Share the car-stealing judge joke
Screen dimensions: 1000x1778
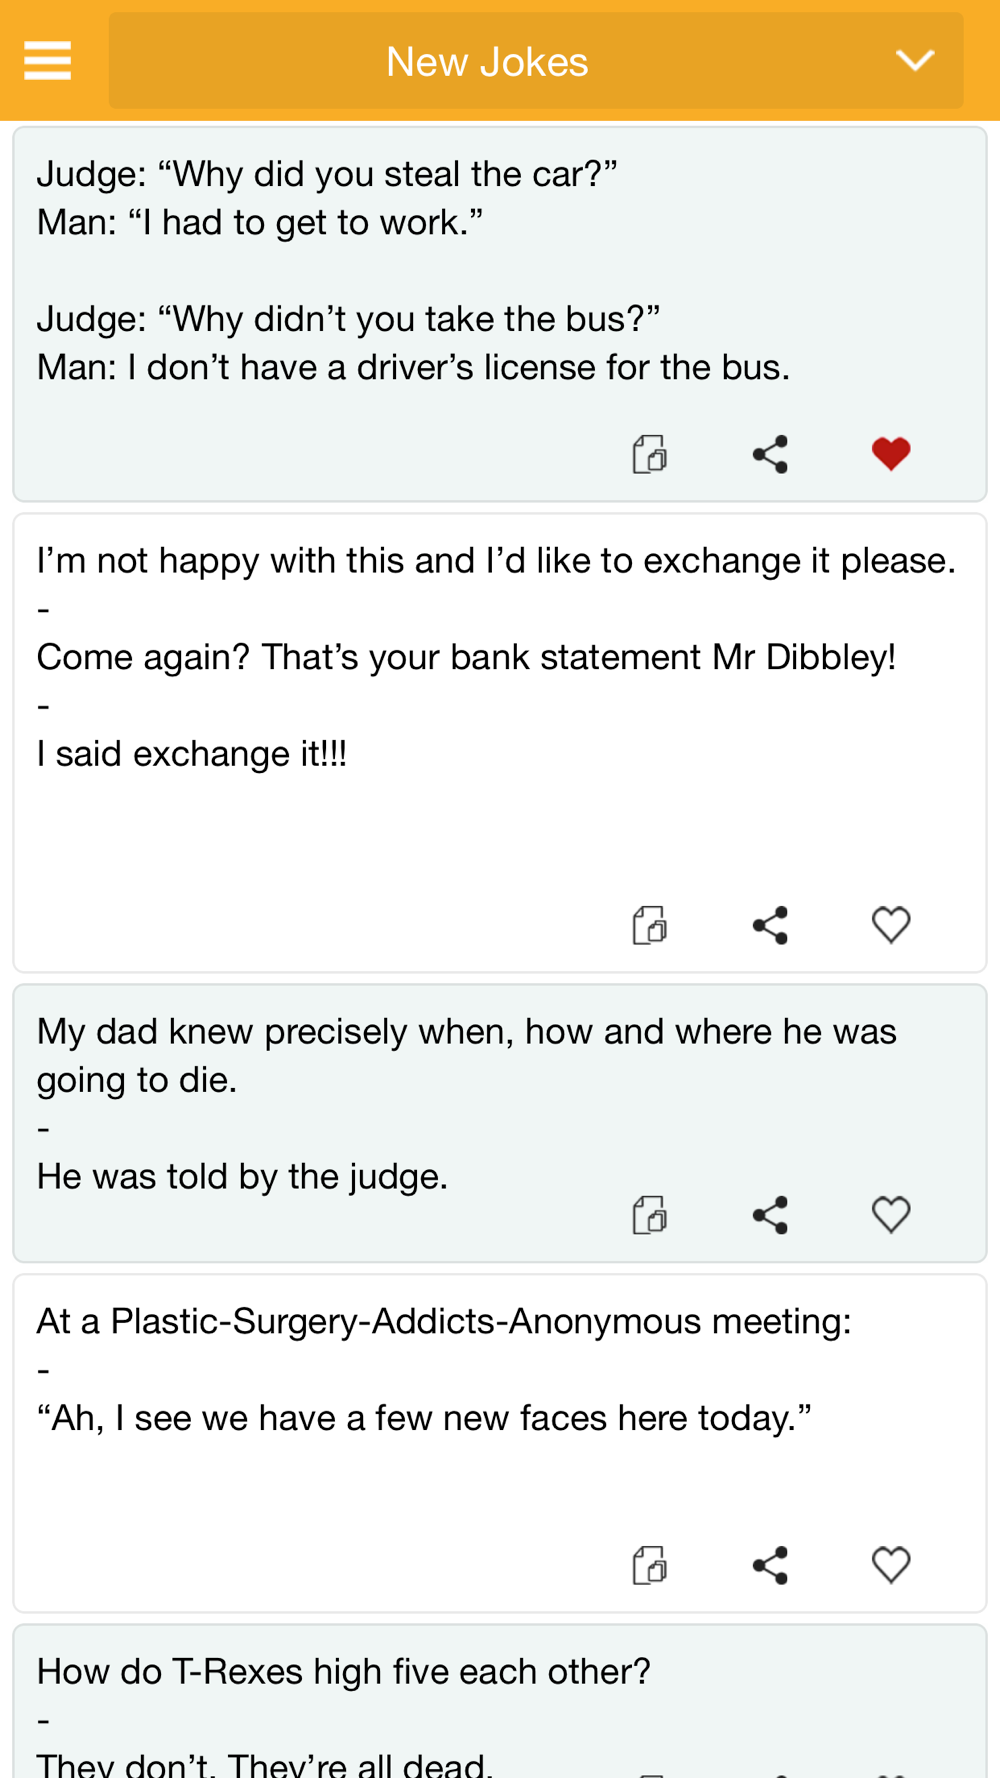click(x=770, y=454)
